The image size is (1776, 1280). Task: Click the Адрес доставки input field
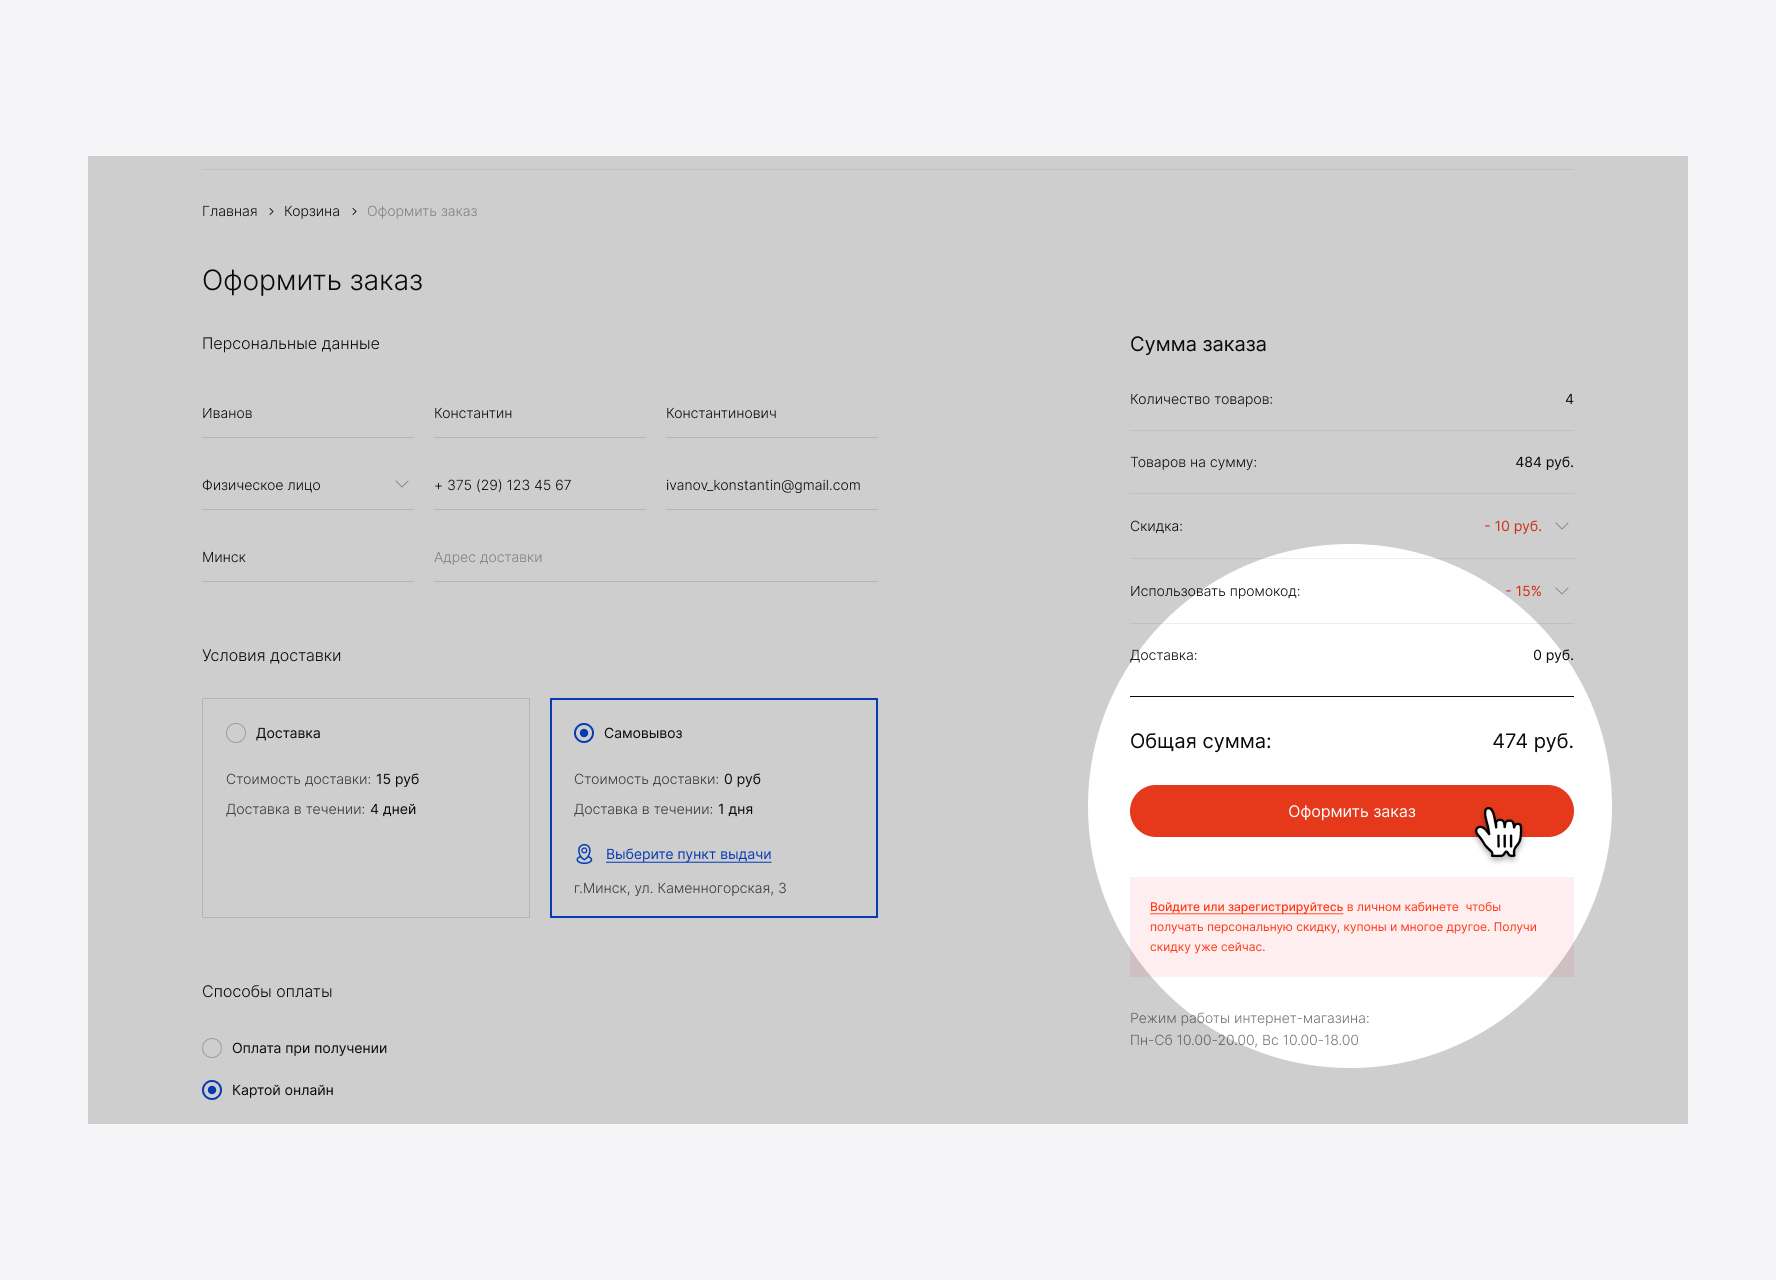tap(655, 557)
